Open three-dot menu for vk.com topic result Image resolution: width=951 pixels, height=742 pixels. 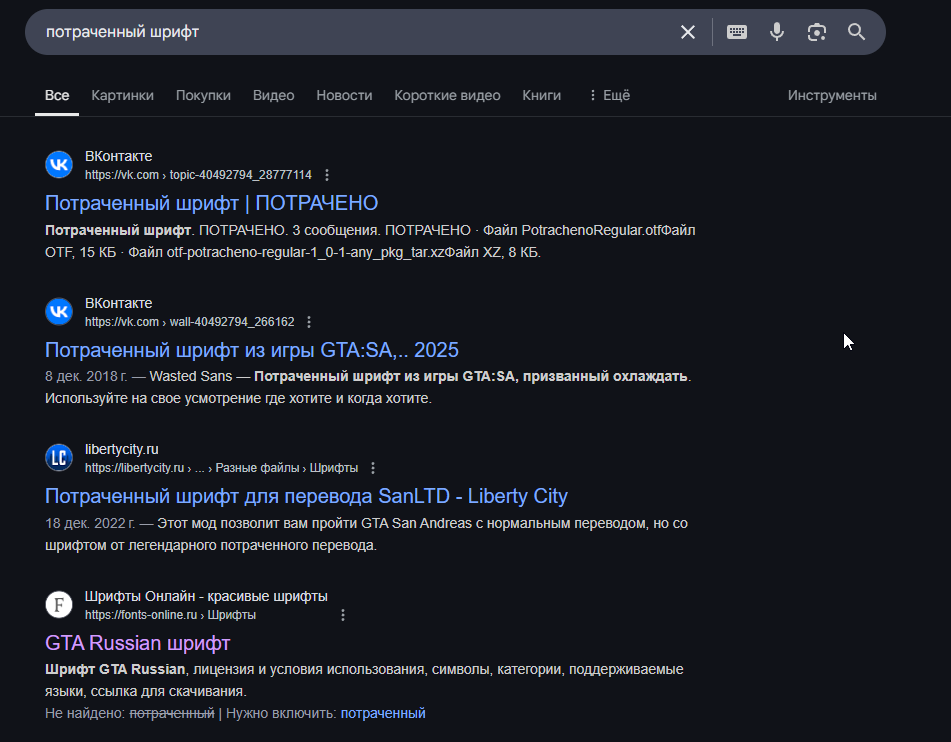327,175
